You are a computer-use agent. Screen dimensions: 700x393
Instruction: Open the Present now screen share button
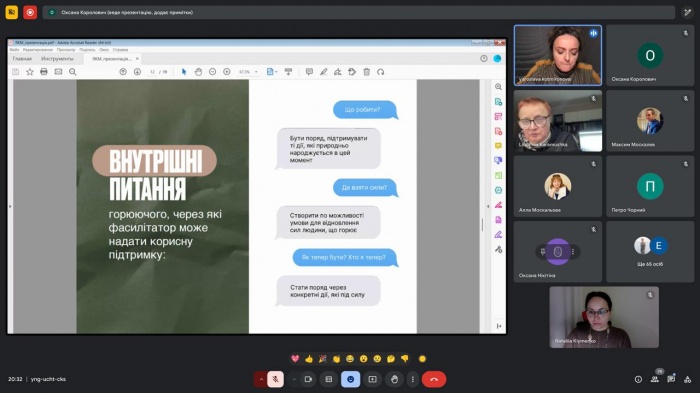tap(372, 379)
